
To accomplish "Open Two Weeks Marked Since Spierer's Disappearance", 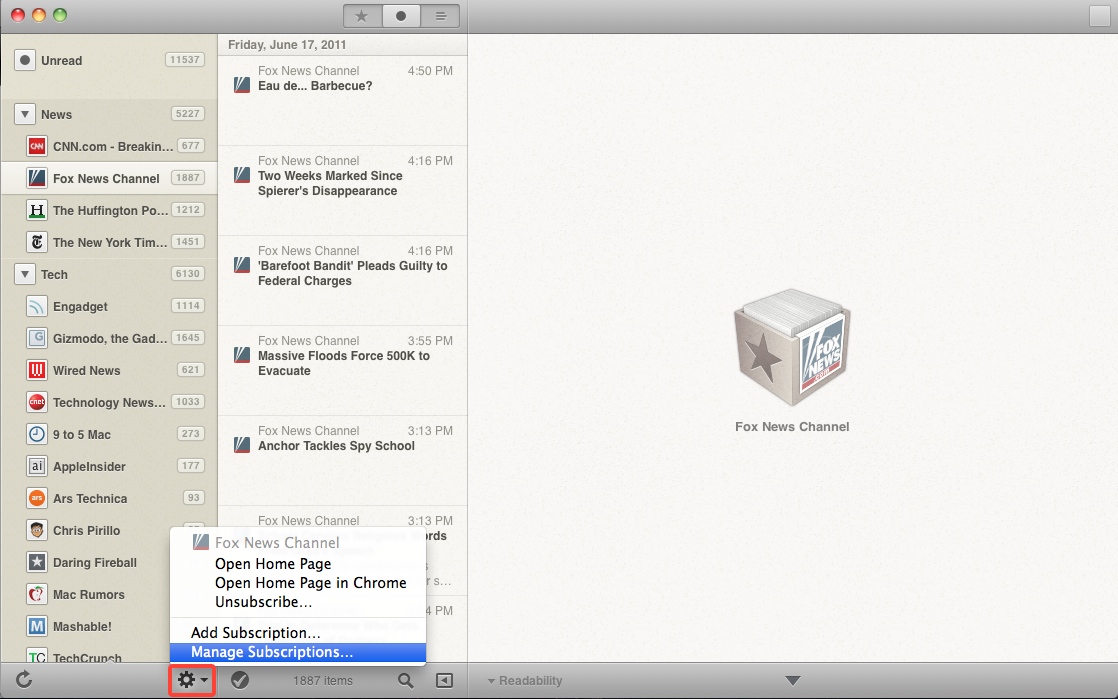I will tap(342, 190).
